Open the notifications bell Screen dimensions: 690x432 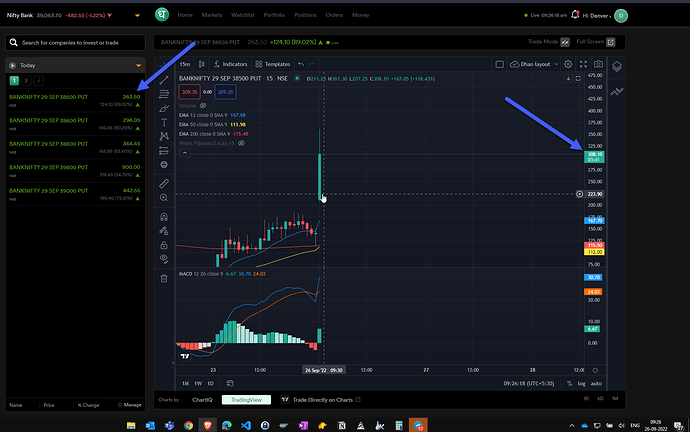(575, 15)
